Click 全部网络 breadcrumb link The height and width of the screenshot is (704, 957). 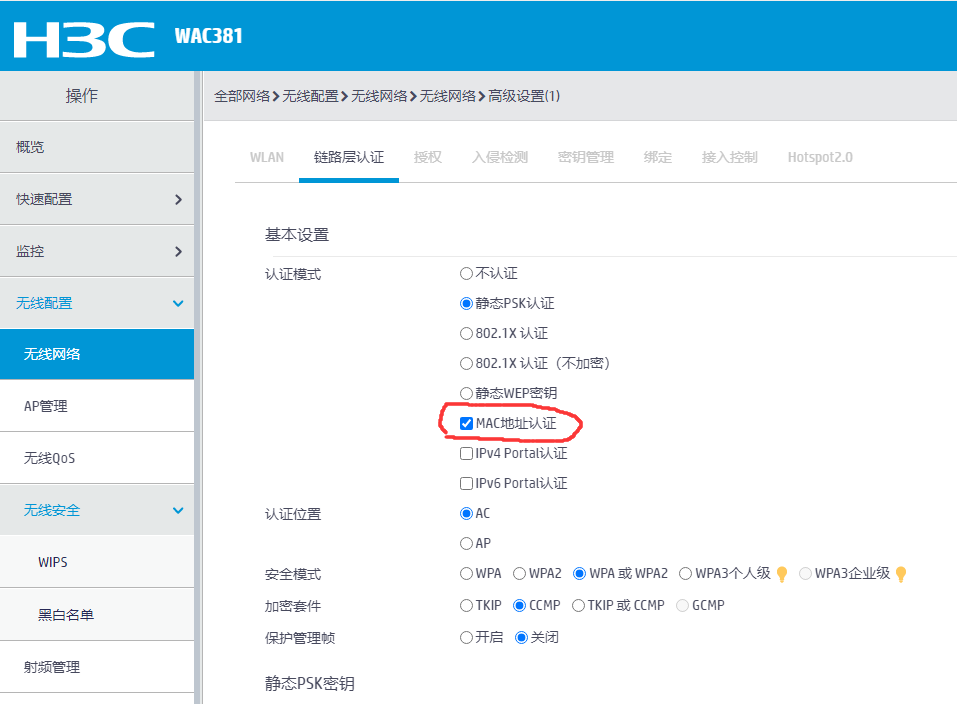(x=242, y=96)
